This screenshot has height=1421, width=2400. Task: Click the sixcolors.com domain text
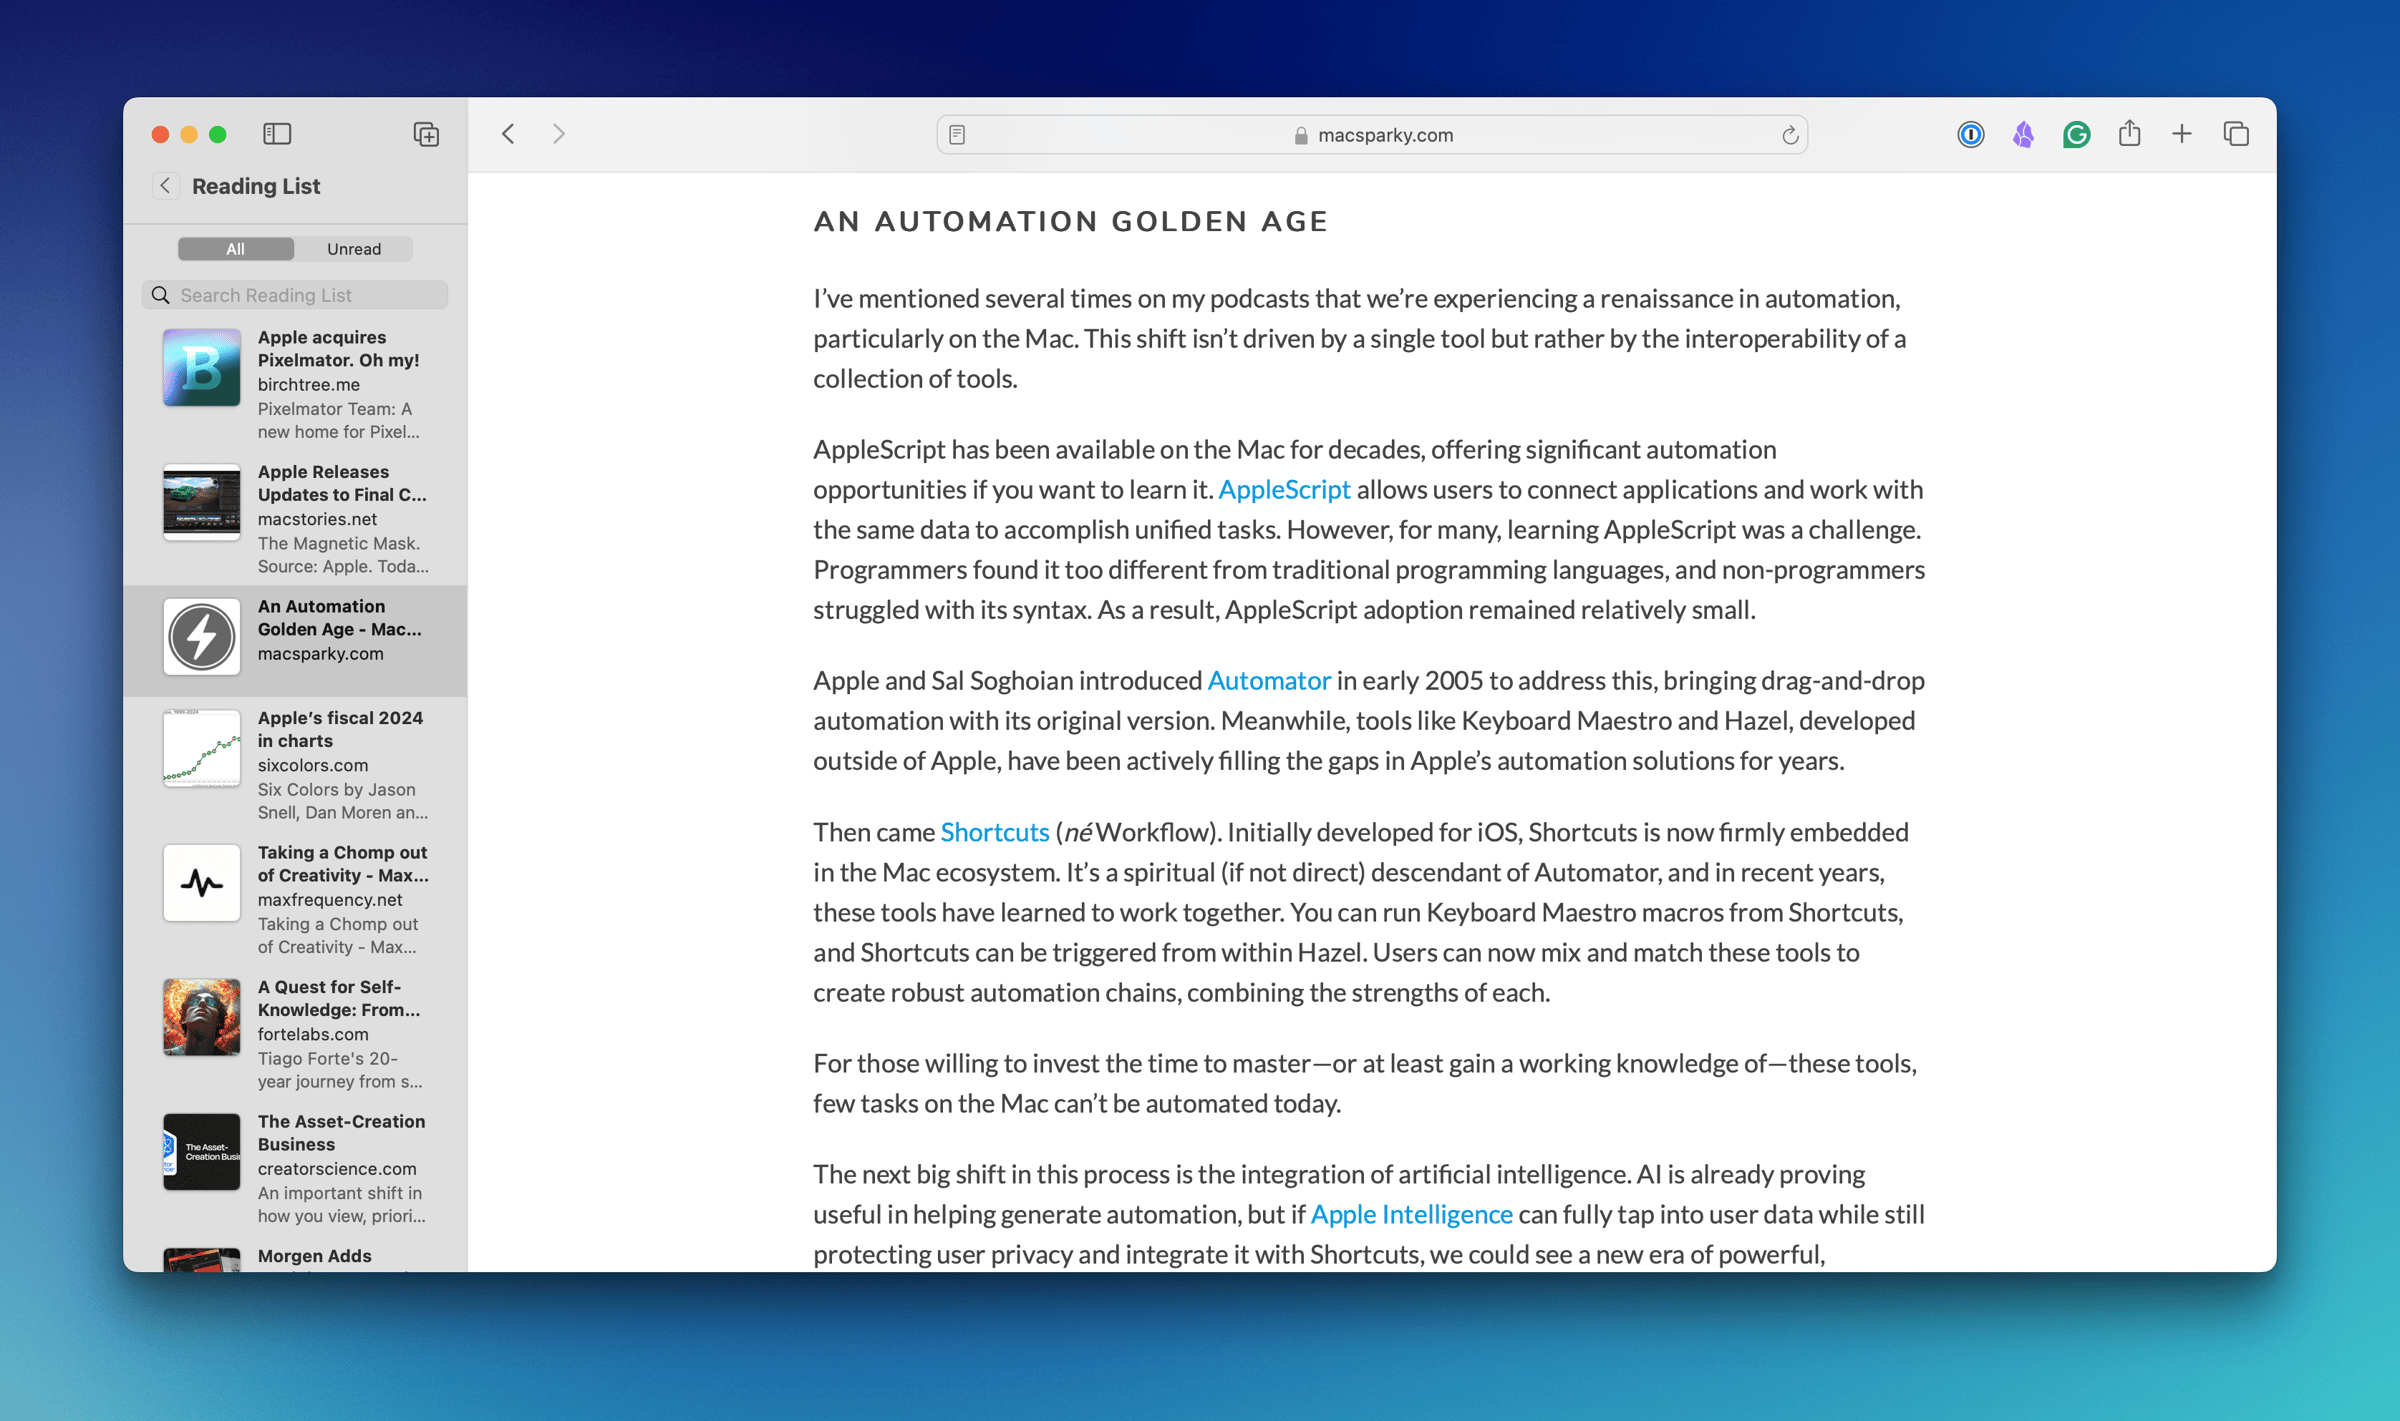click(313, 765)
